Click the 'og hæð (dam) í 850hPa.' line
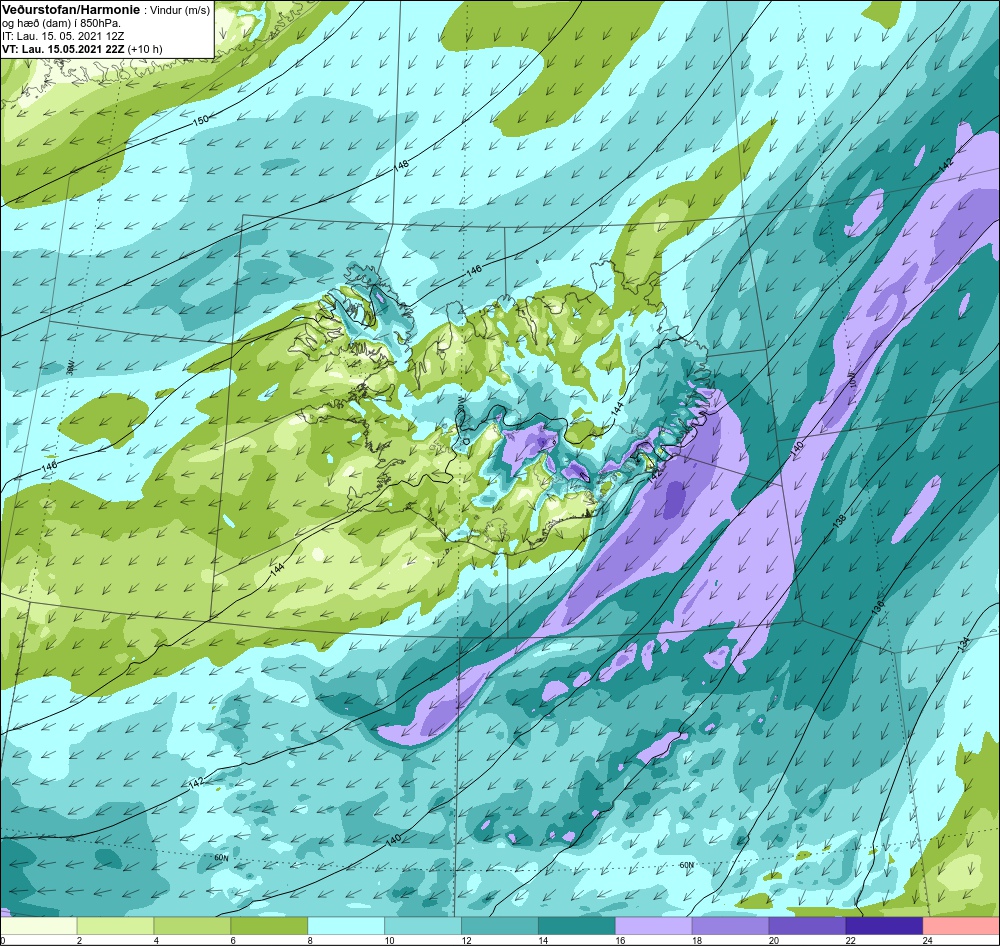Image resolution: width=1000 pixels, height=946 pixels. click(62, 24)
